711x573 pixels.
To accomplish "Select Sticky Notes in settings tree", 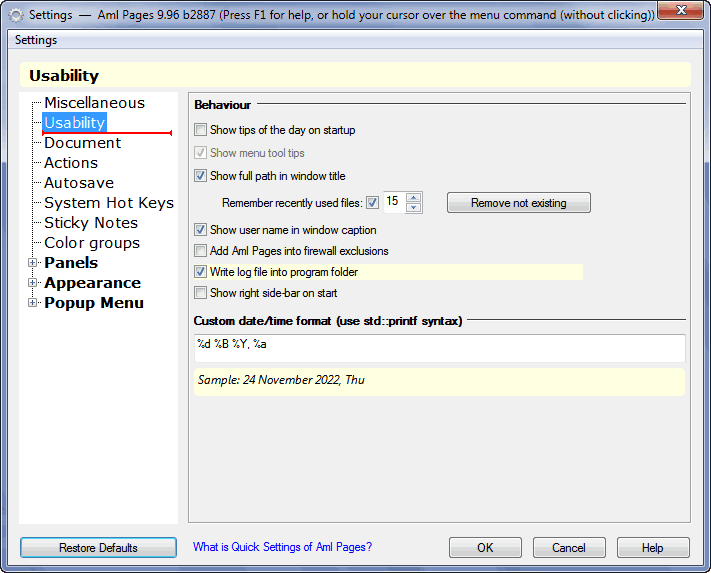I will pyautogui.click(x=91, y=223).
